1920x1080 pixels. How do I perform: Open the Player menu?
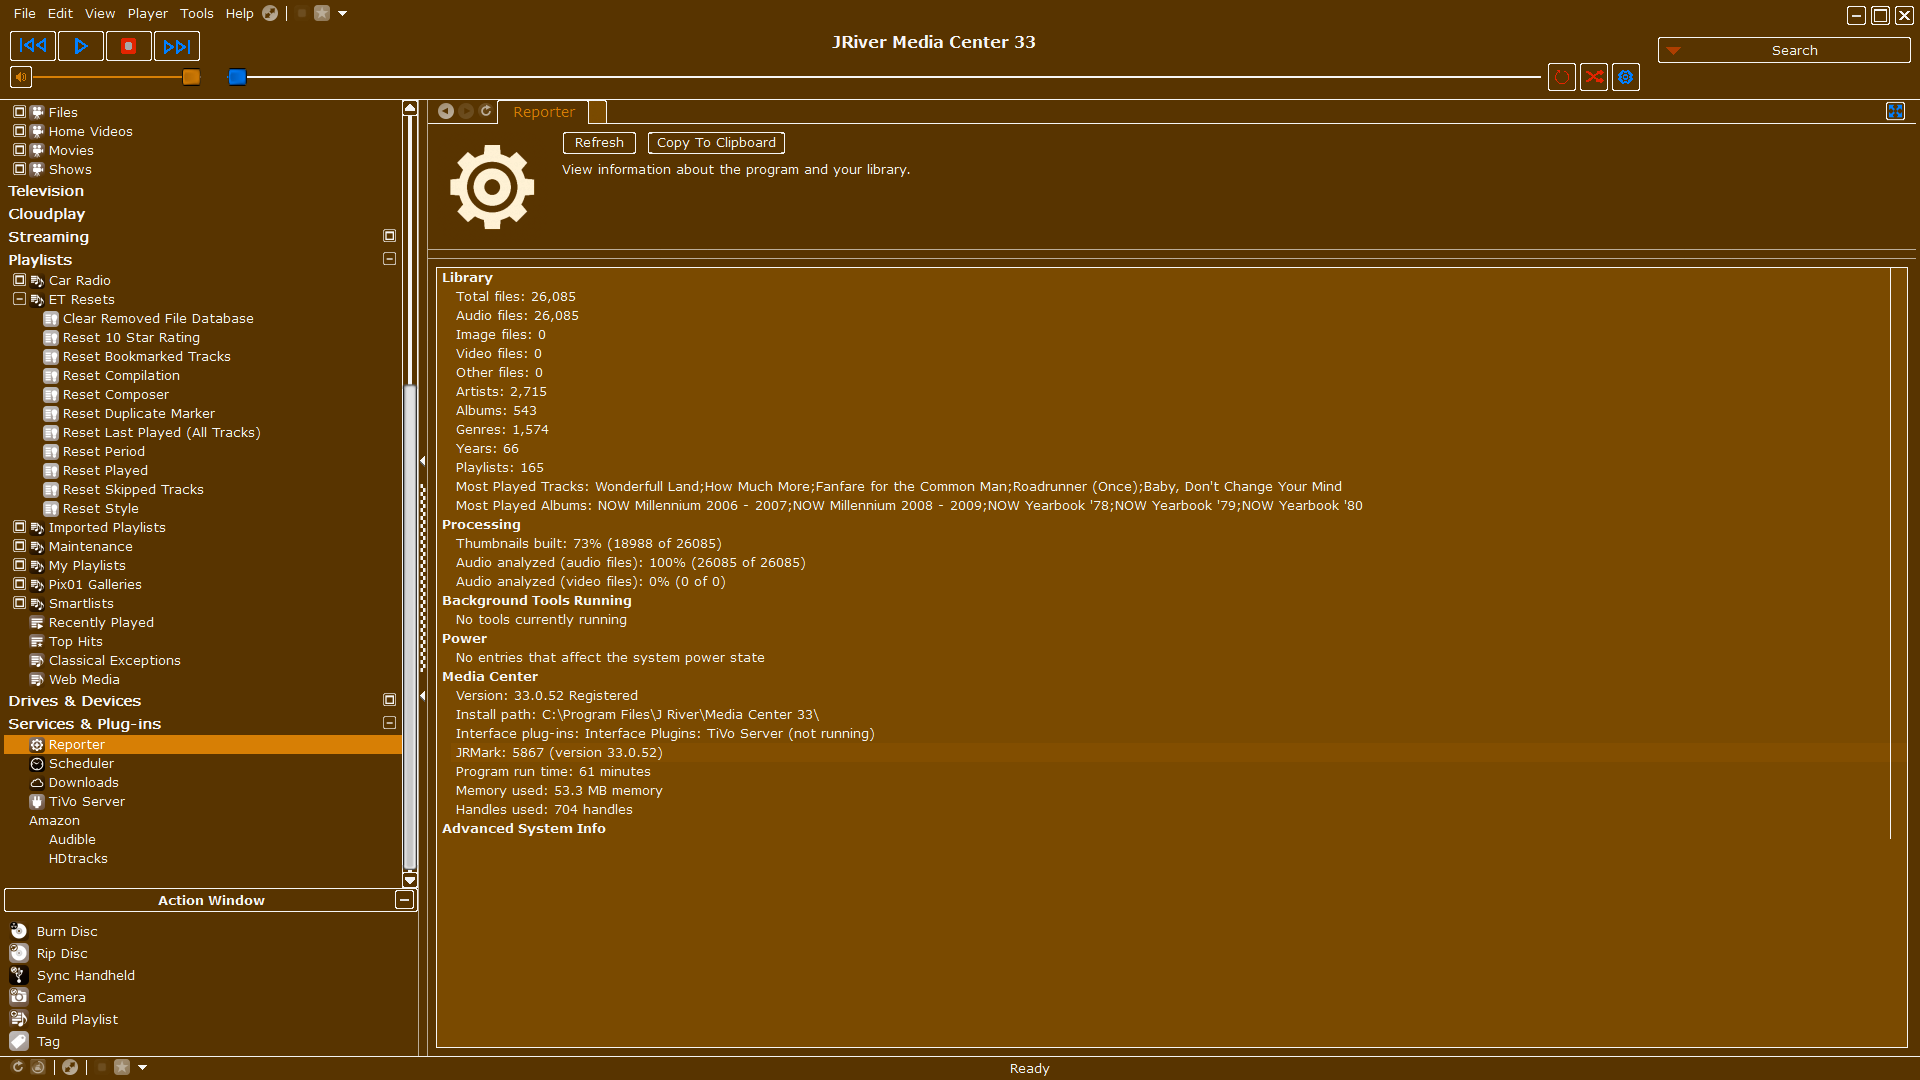point(148,13)
